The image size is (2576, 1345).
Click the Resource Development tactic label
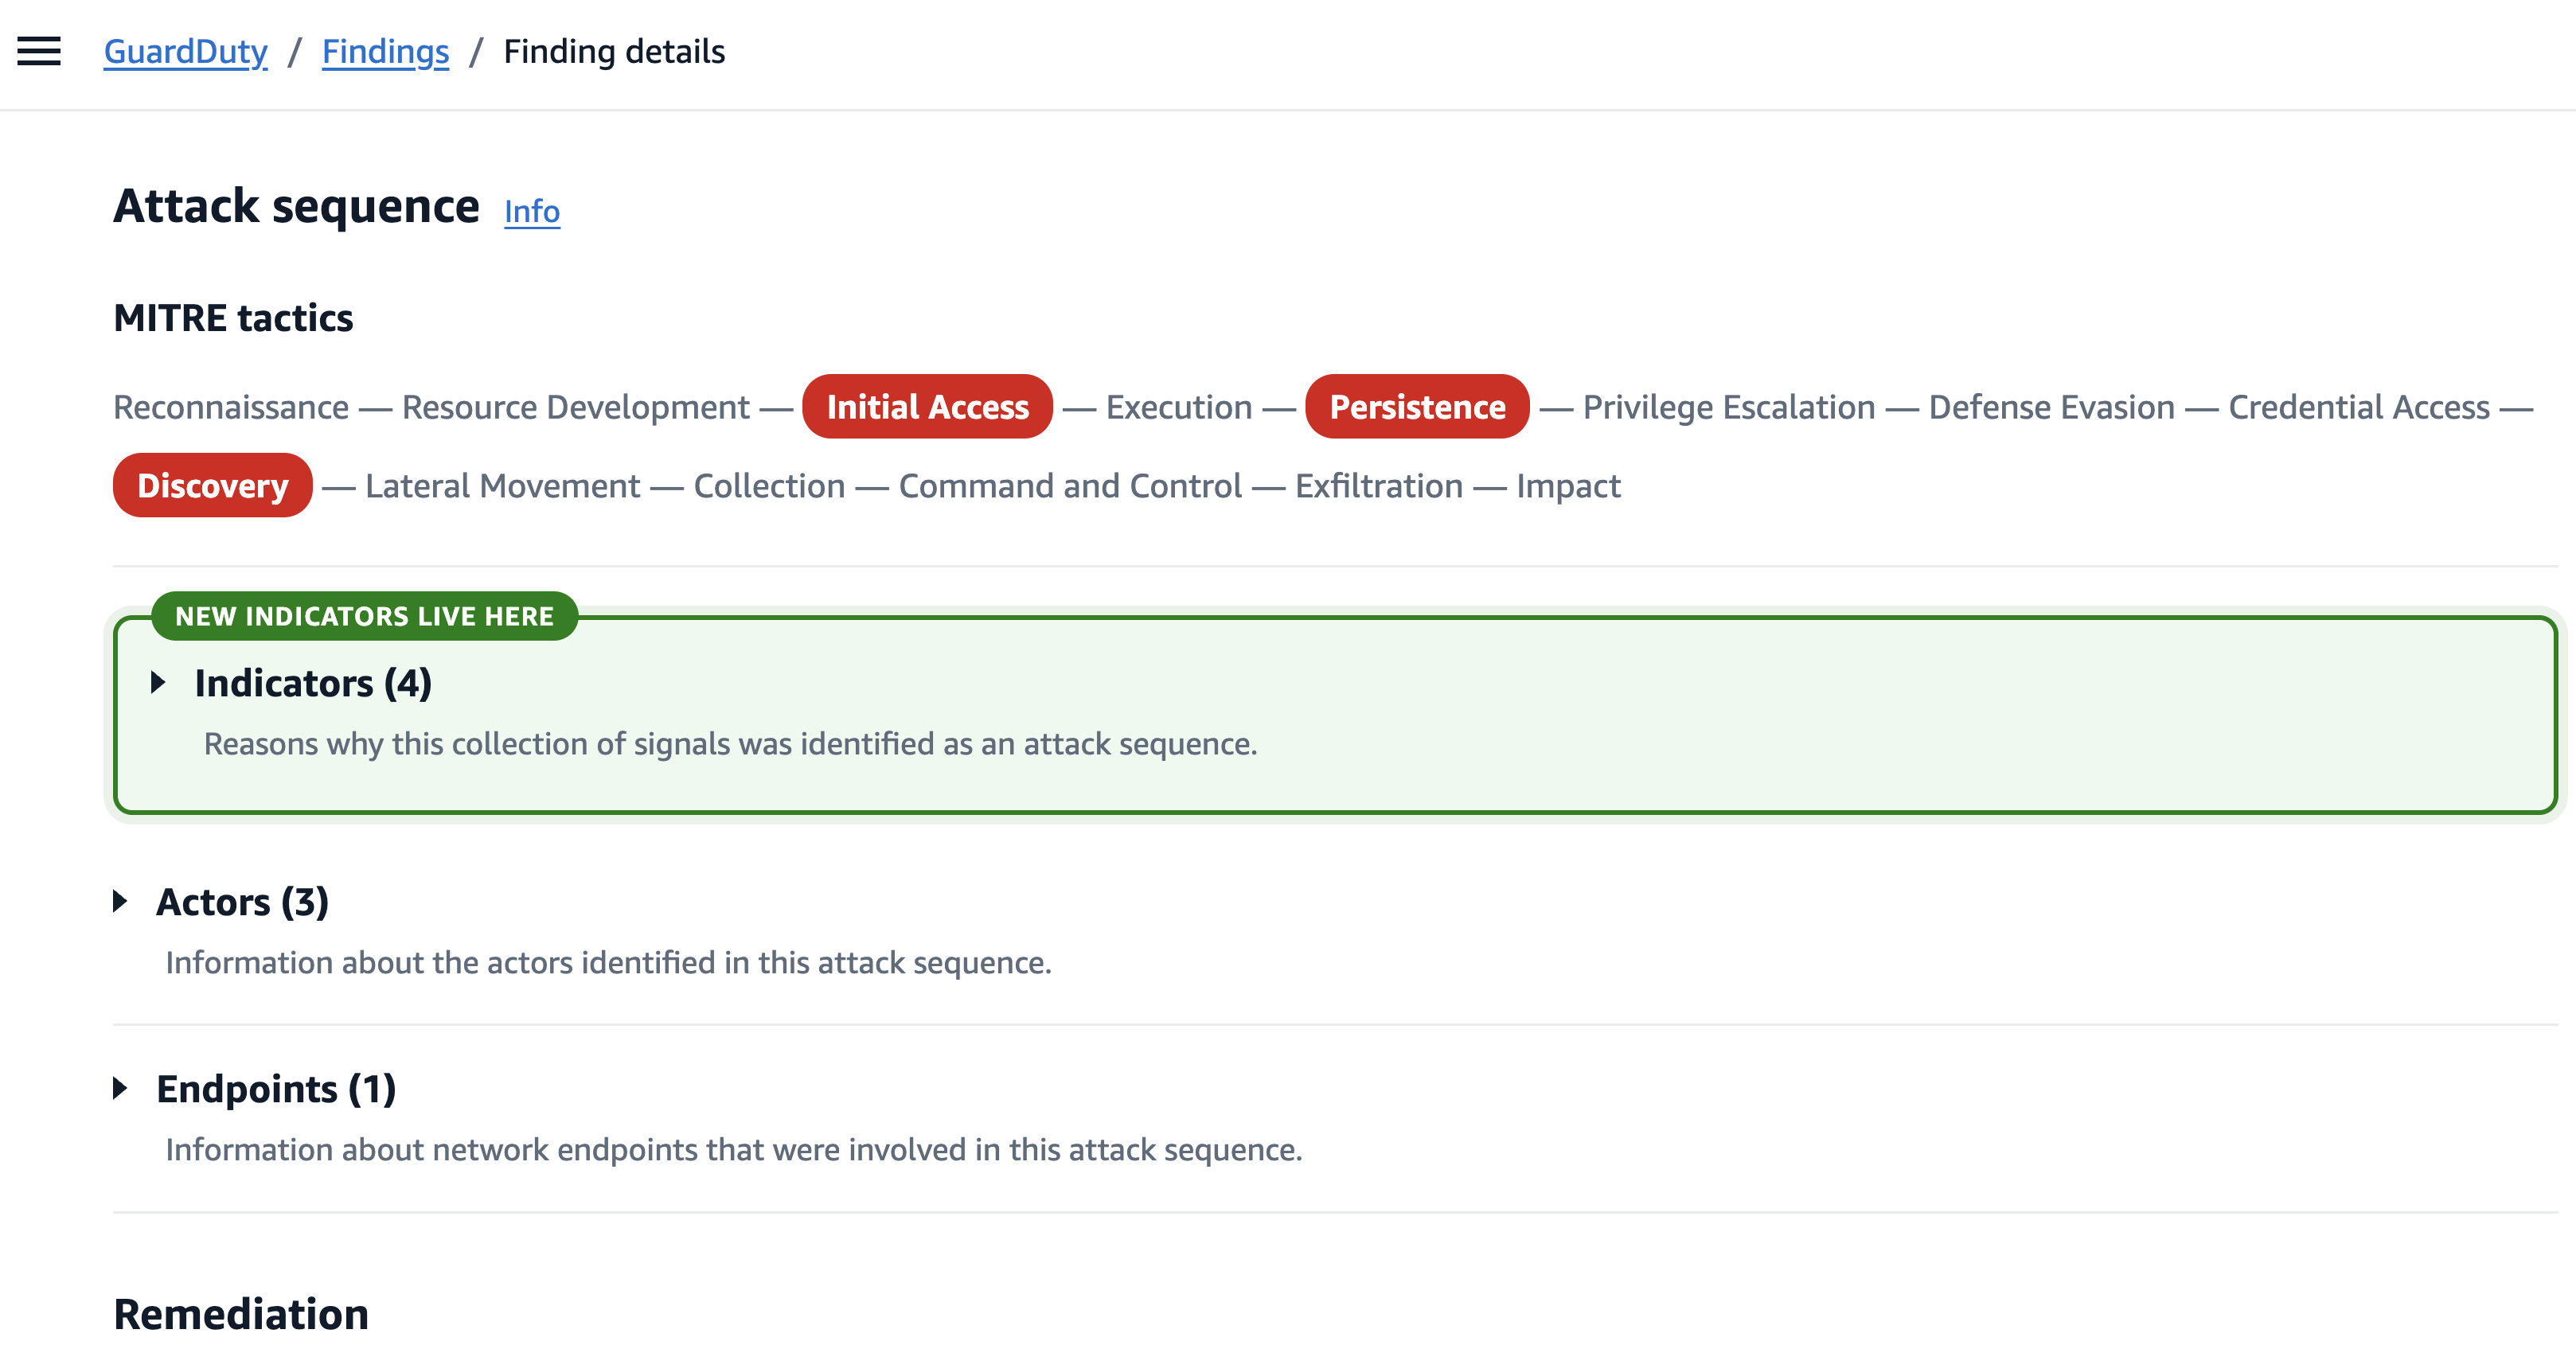coord(576,407)
